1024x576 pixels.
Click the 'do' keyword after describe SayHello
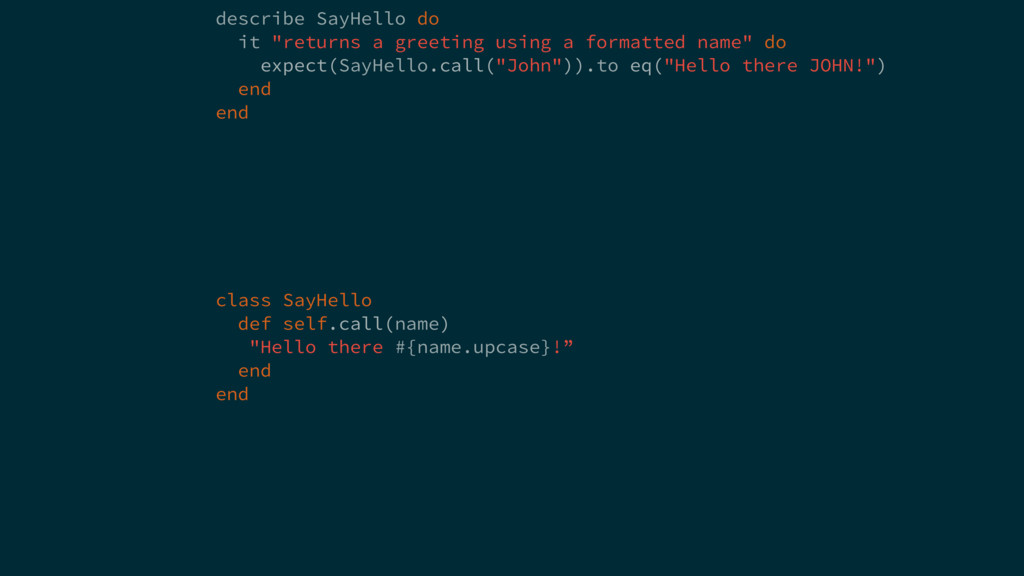click(x=428, y=19)
